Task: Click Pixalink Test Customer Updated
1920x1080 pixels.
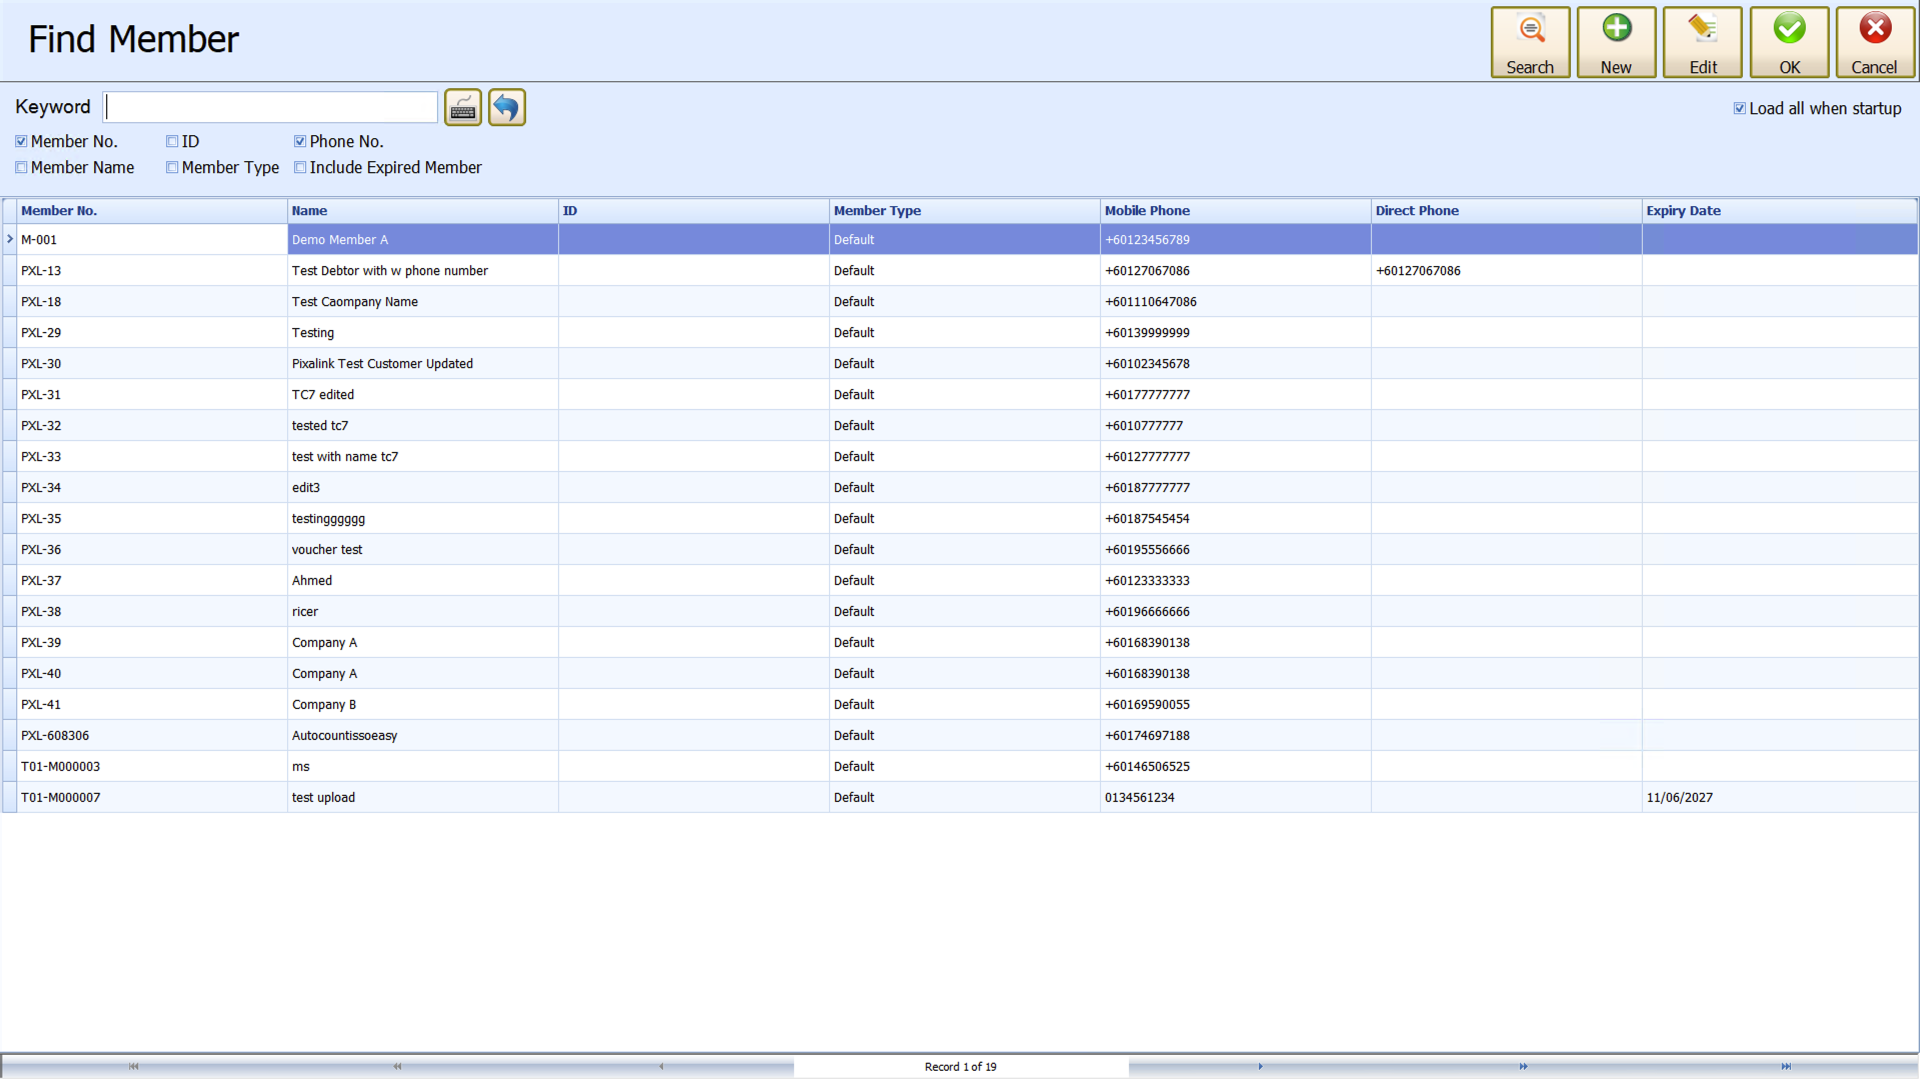Action: coord(382,364)
